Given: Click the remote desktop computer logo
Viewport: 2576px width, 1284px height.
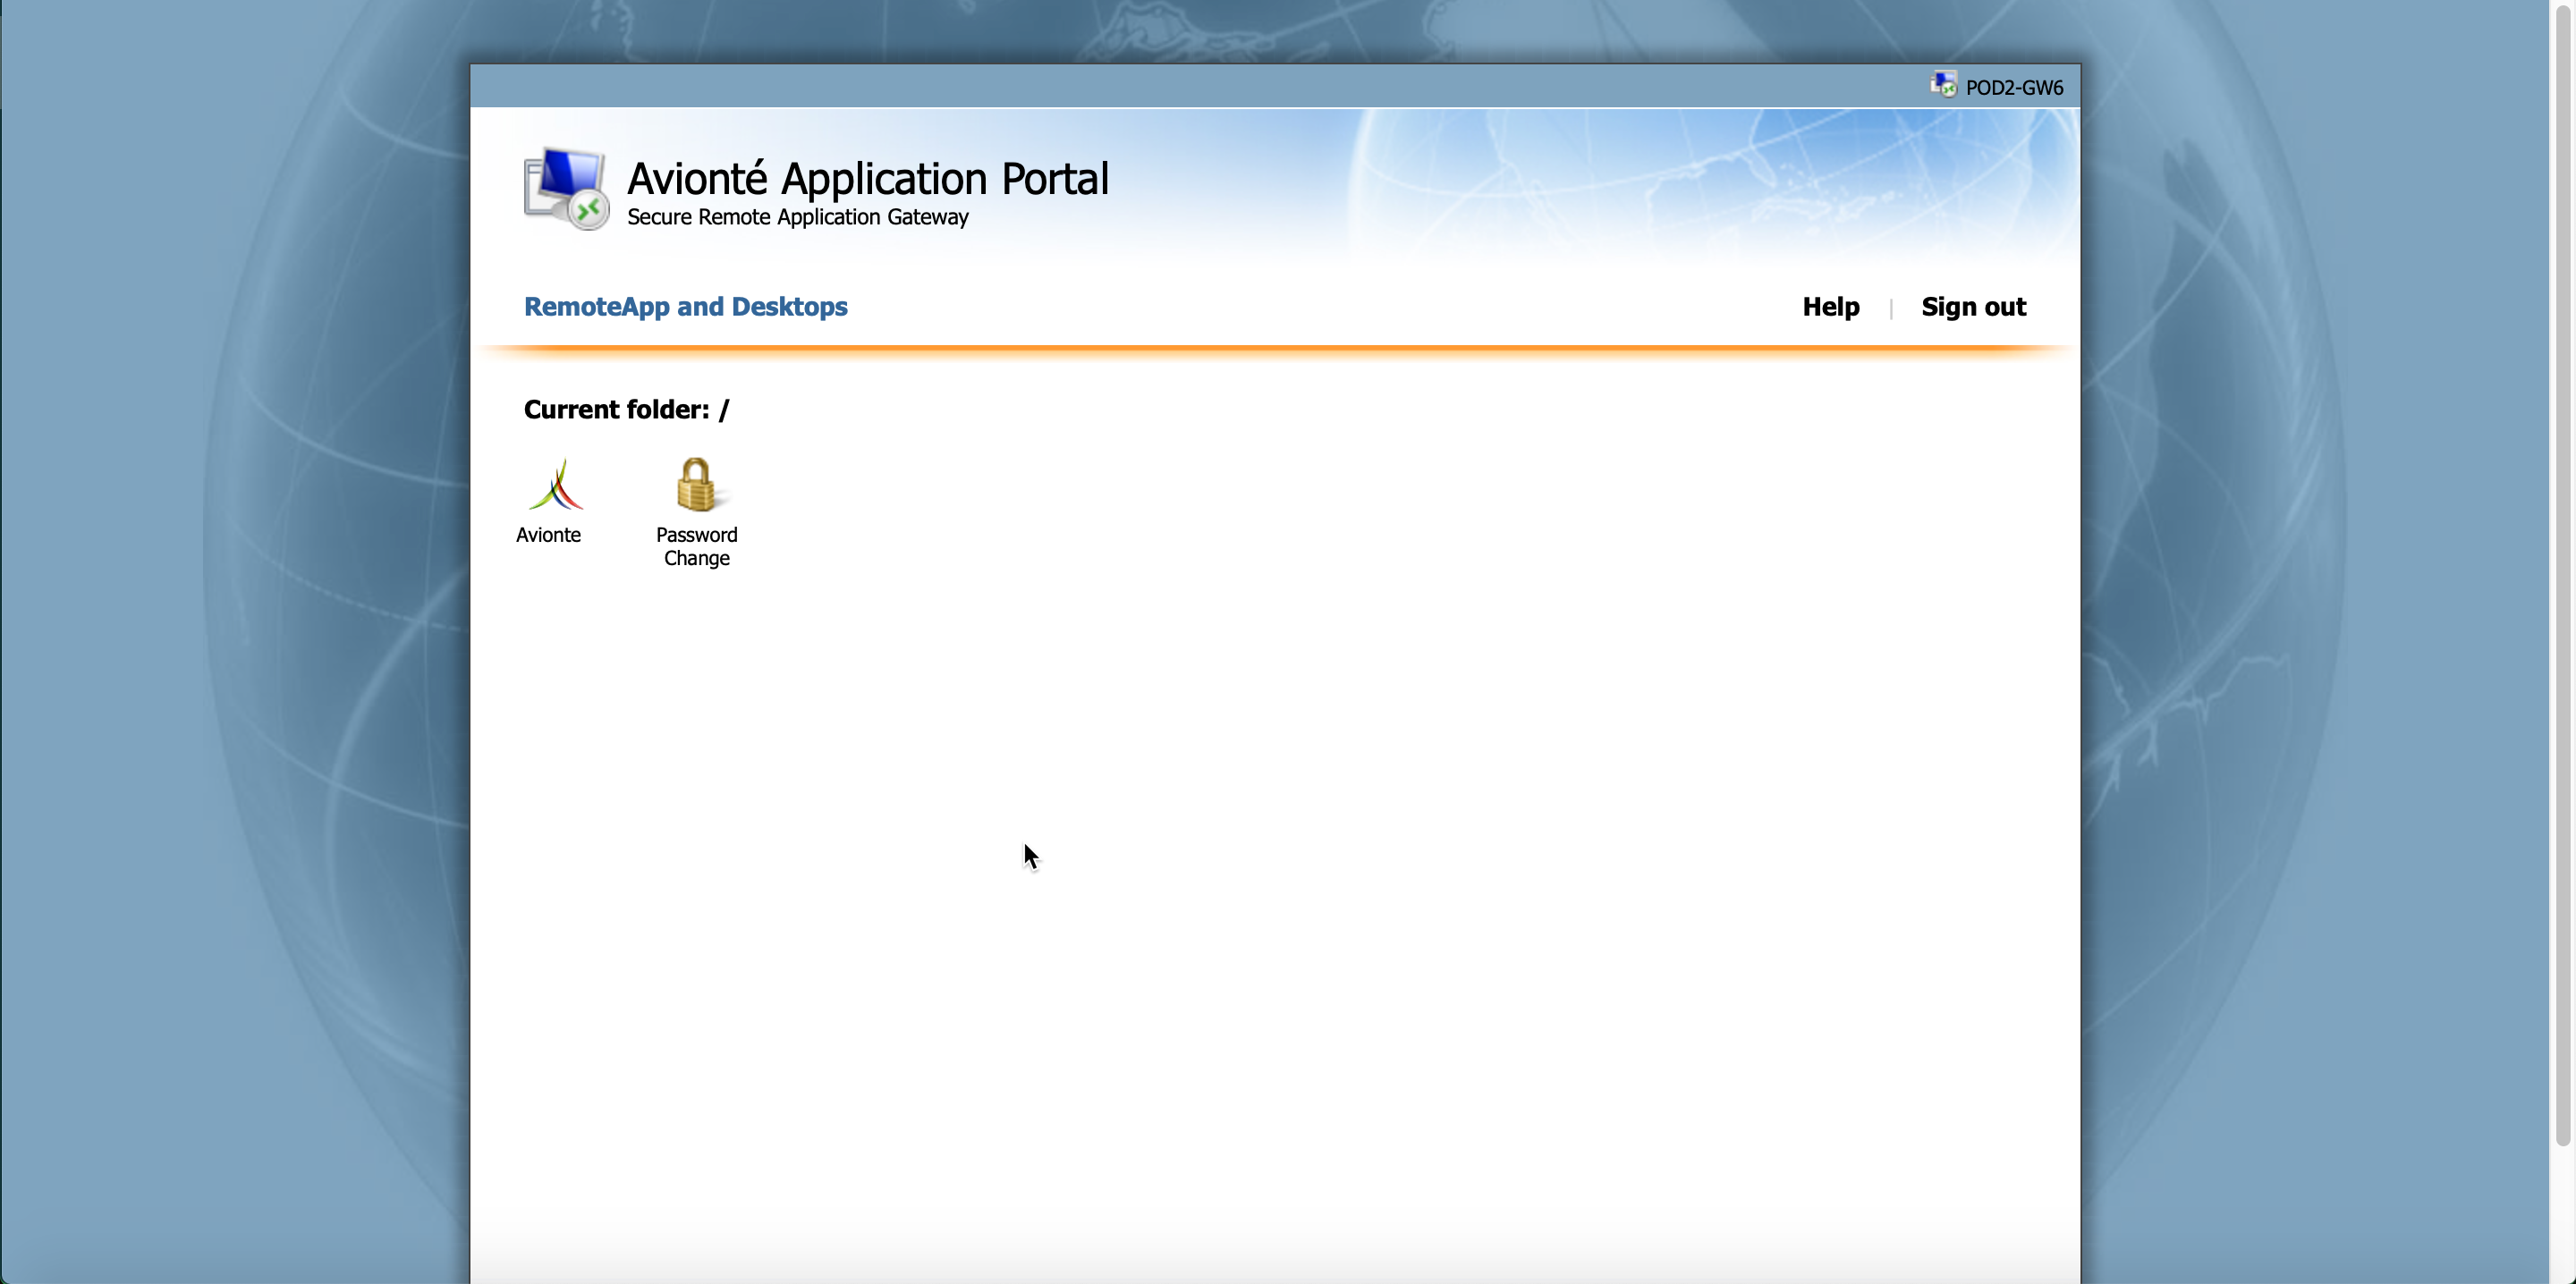Looking at the screenshot, I should [565, 189].
